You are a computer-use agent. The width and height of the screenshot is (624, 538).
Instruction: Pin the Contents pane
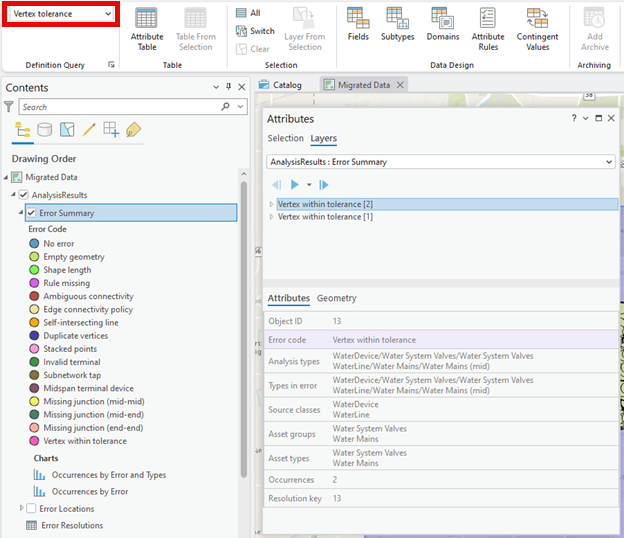tap(228, 86)
